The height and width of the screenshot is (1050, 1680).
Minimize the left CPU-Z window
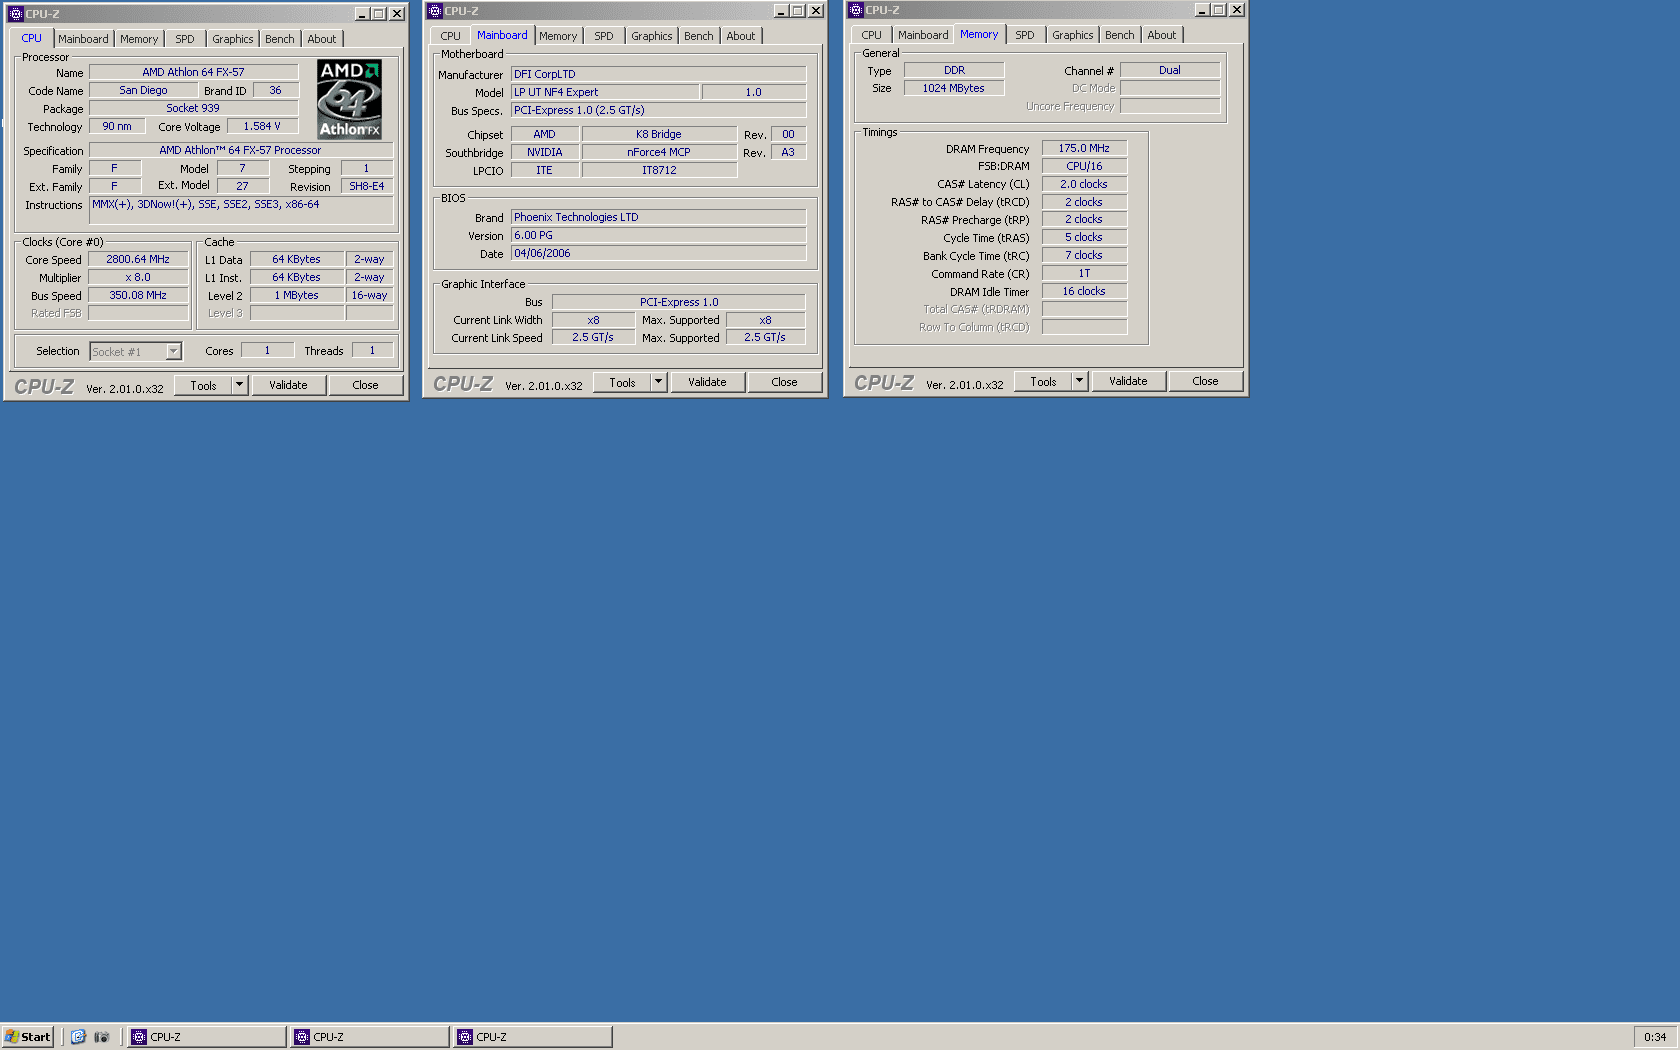pos(362,14)
